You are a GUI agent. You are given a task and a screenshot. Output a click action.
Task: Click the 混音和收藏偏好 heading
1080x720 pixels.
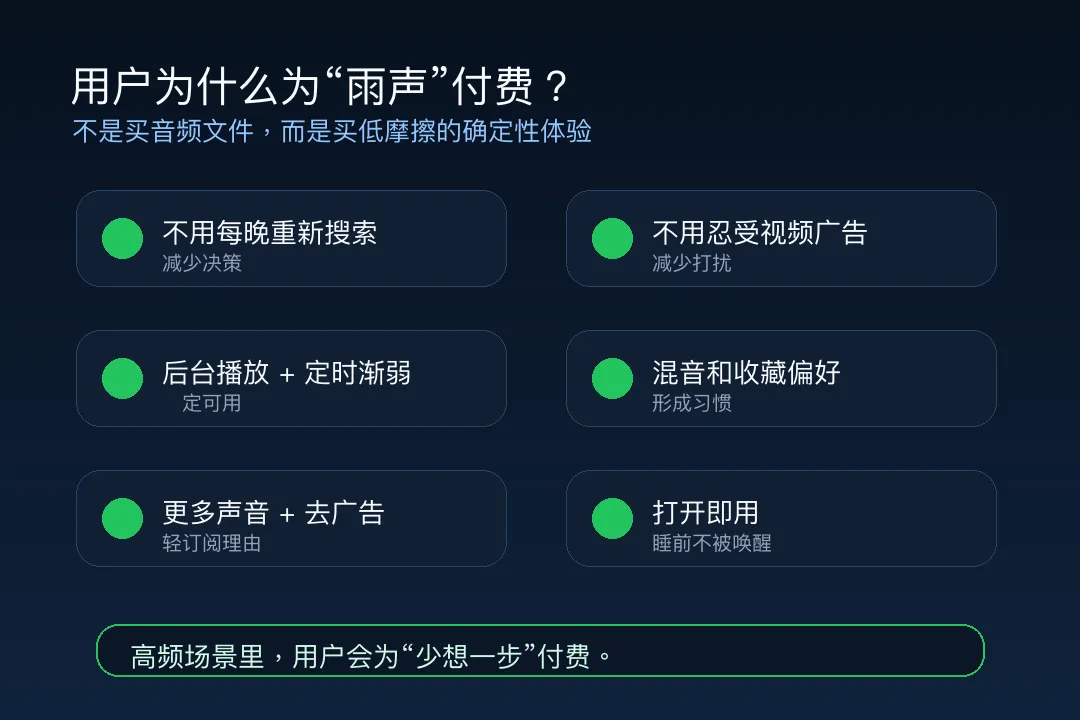pos(747,373)
